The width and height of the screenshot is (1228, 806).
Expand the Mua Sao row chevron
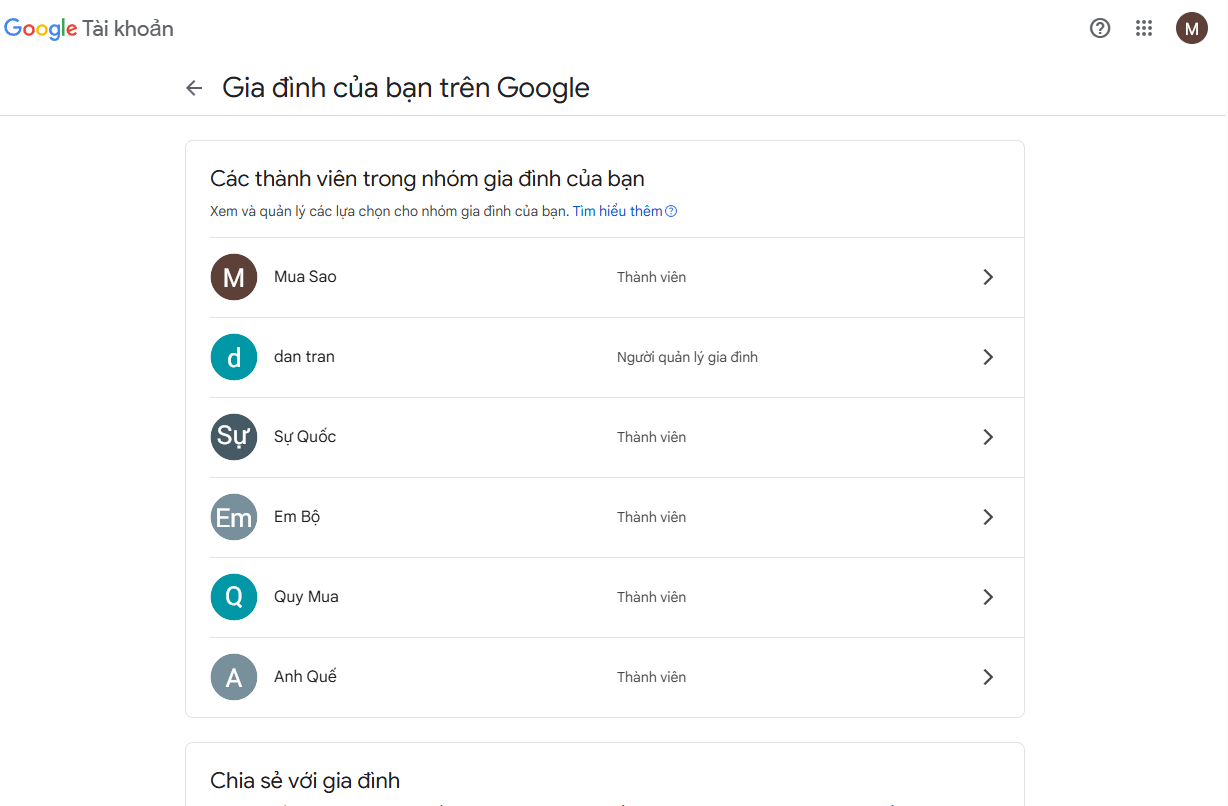coord(988,277)
